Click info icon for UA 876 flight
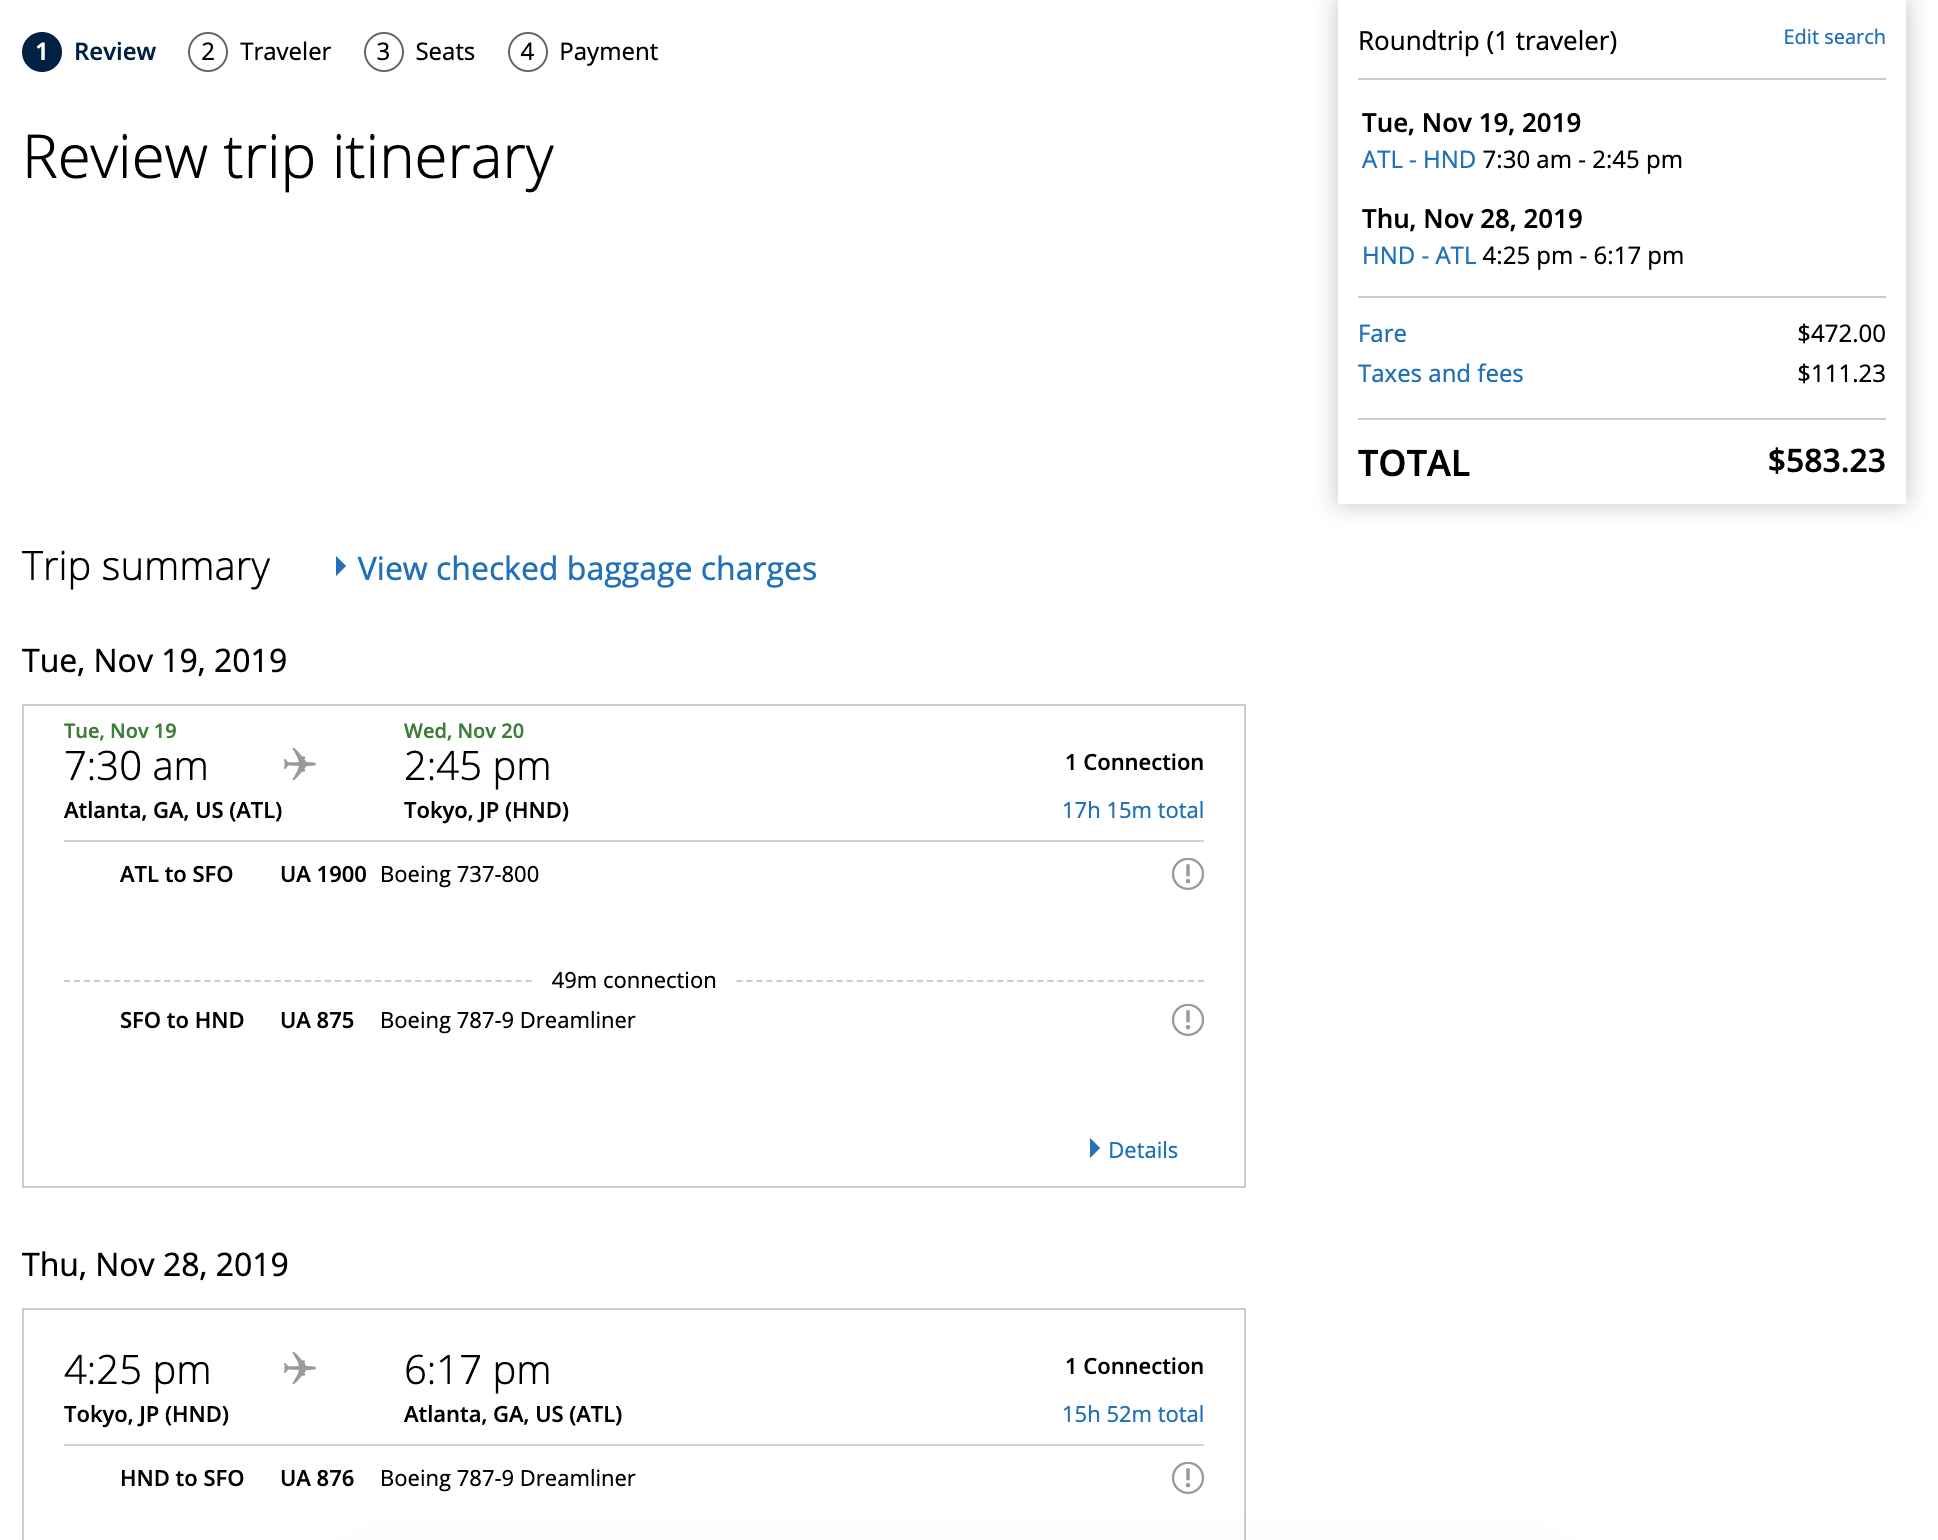 (1187, 1478)
